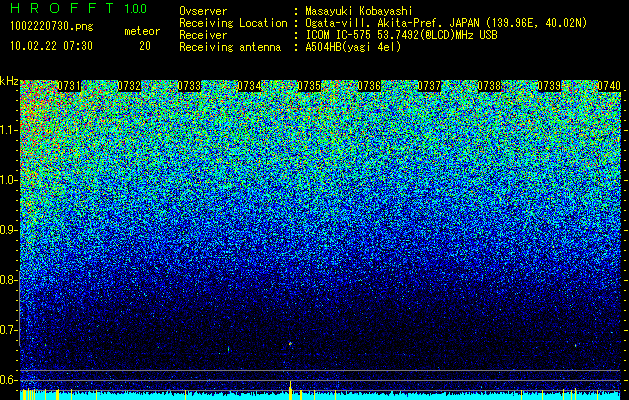This screenshot has width=629, height=400.
Task: Click the 0732 time marker
Action: (x=129, y=86)
